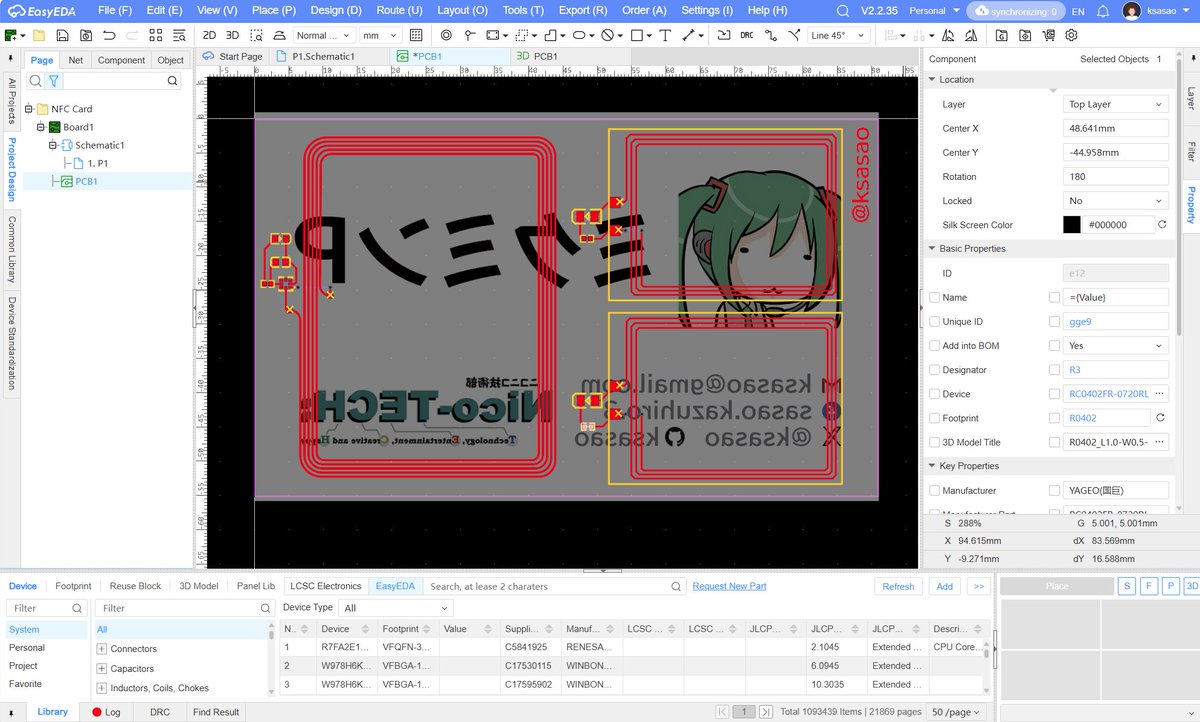Switch canvas to 2D view icon
The height and width of the screenshot is (722, 1200).
[209, 35]
